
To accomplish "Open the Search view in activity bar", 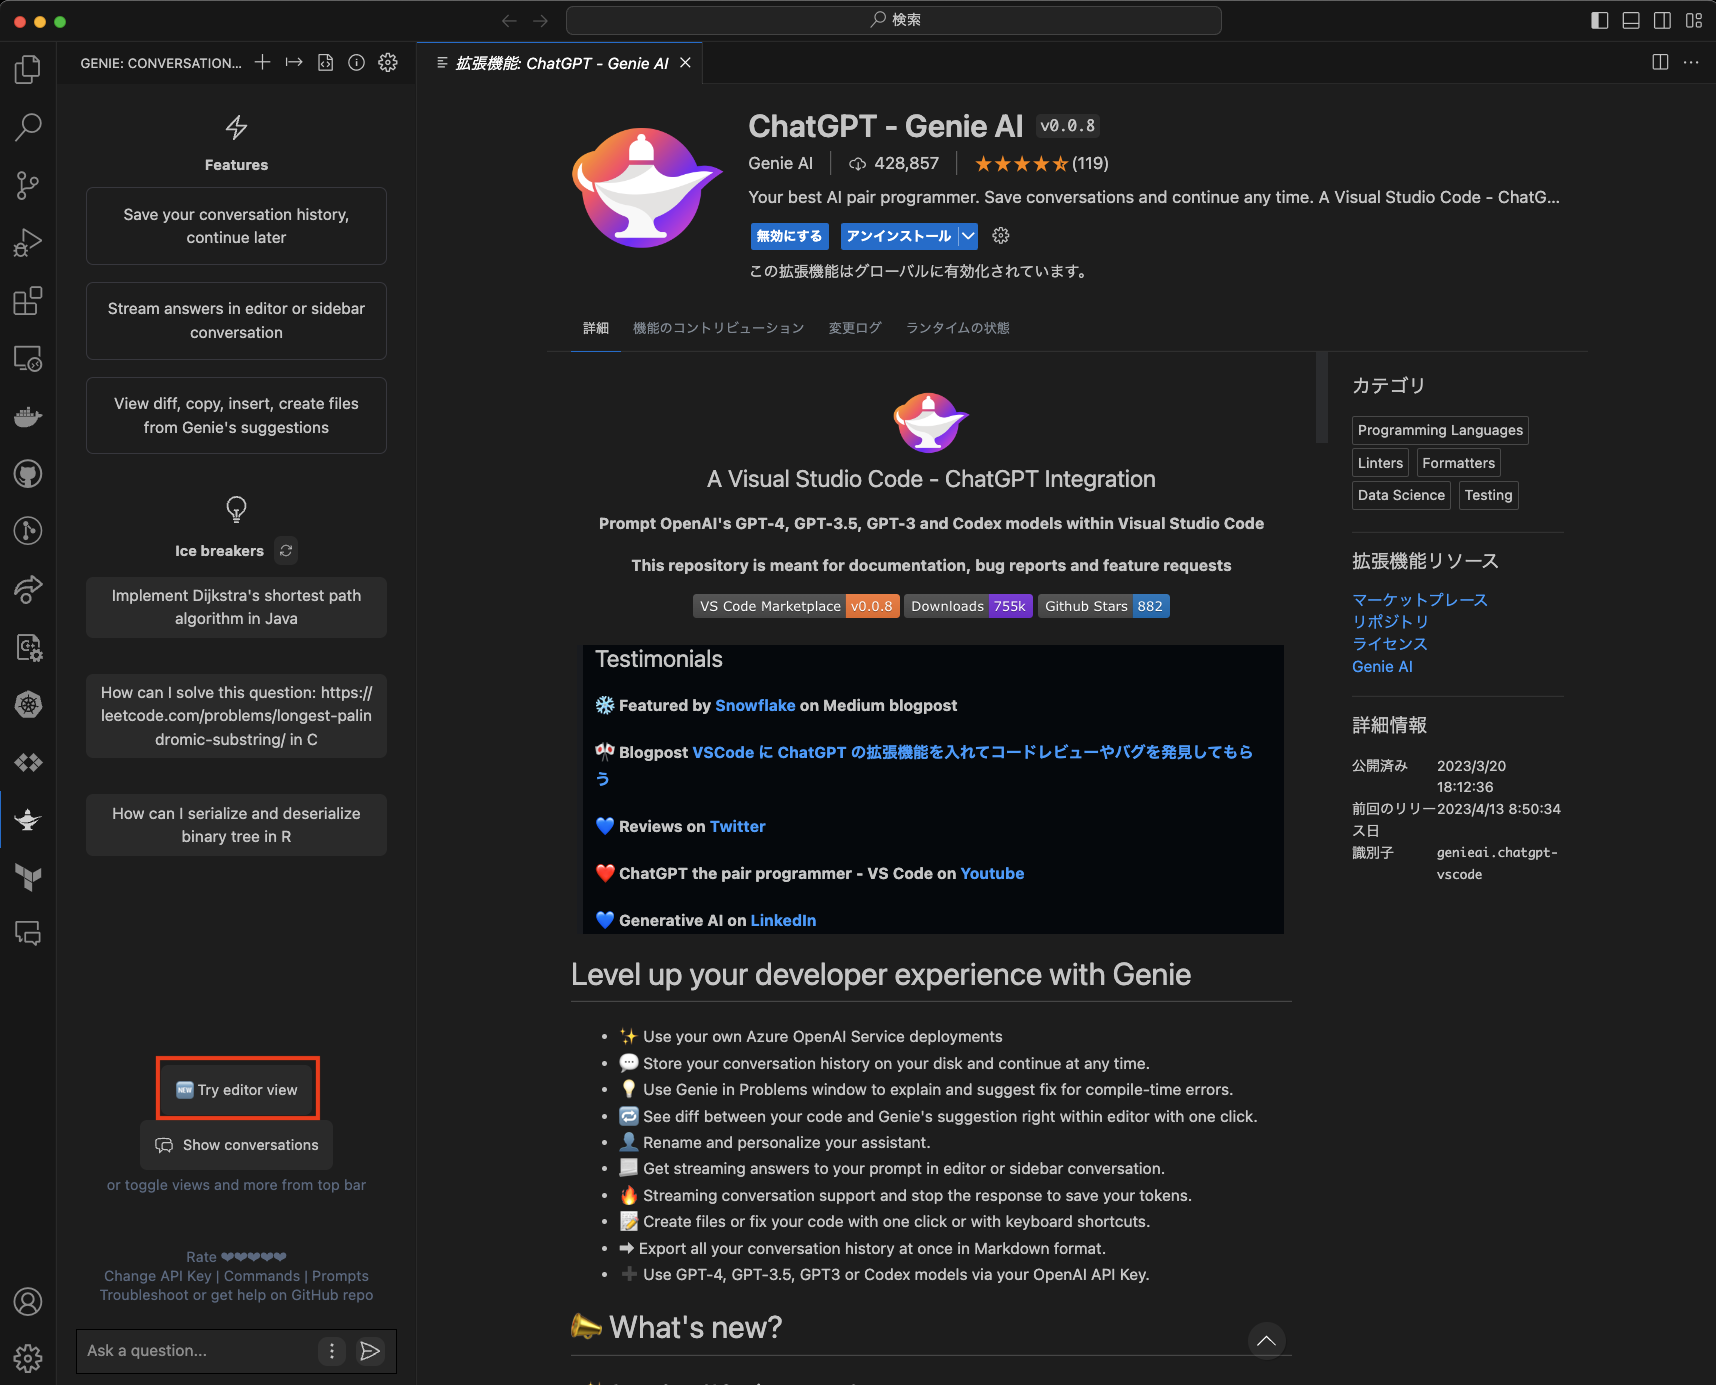I will coord(28,127).
